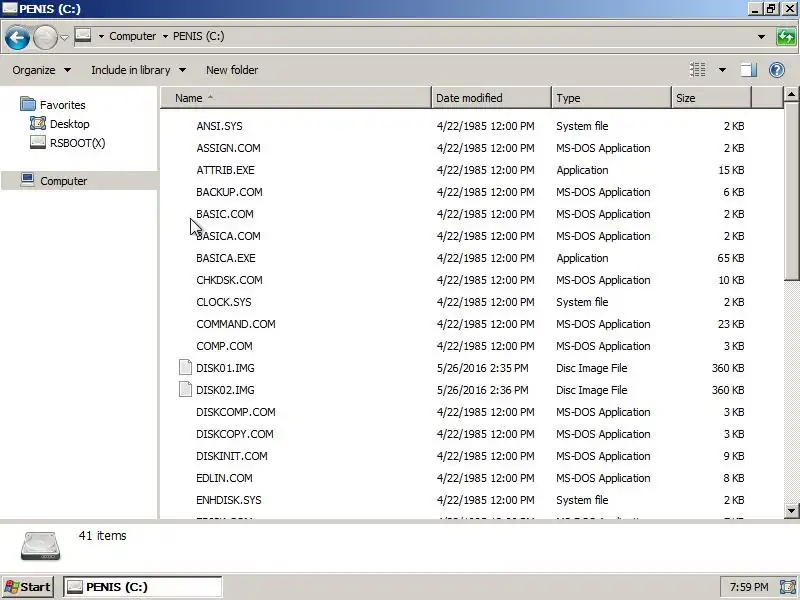Image resolution: width=800 pixels, height=600 pixels.
Task: Select the DISKINIT.COM file
Action: pyautogui.click(x=232, y=456)
